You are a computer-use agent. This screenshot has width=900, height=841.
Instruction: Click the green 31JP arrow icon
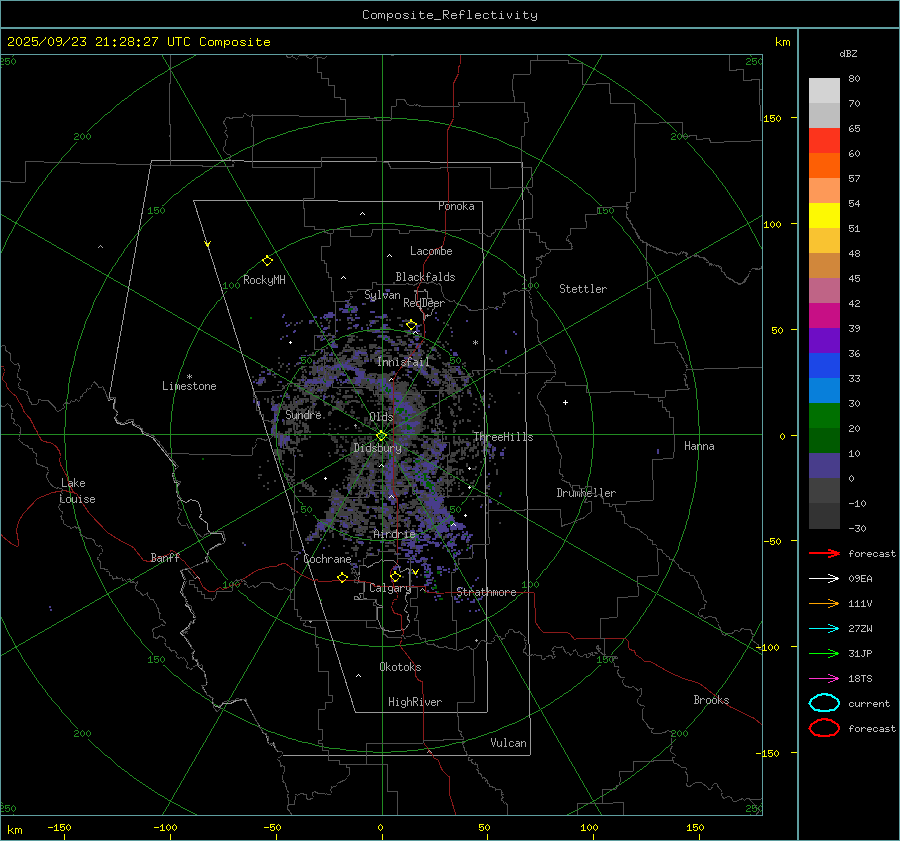824,653
